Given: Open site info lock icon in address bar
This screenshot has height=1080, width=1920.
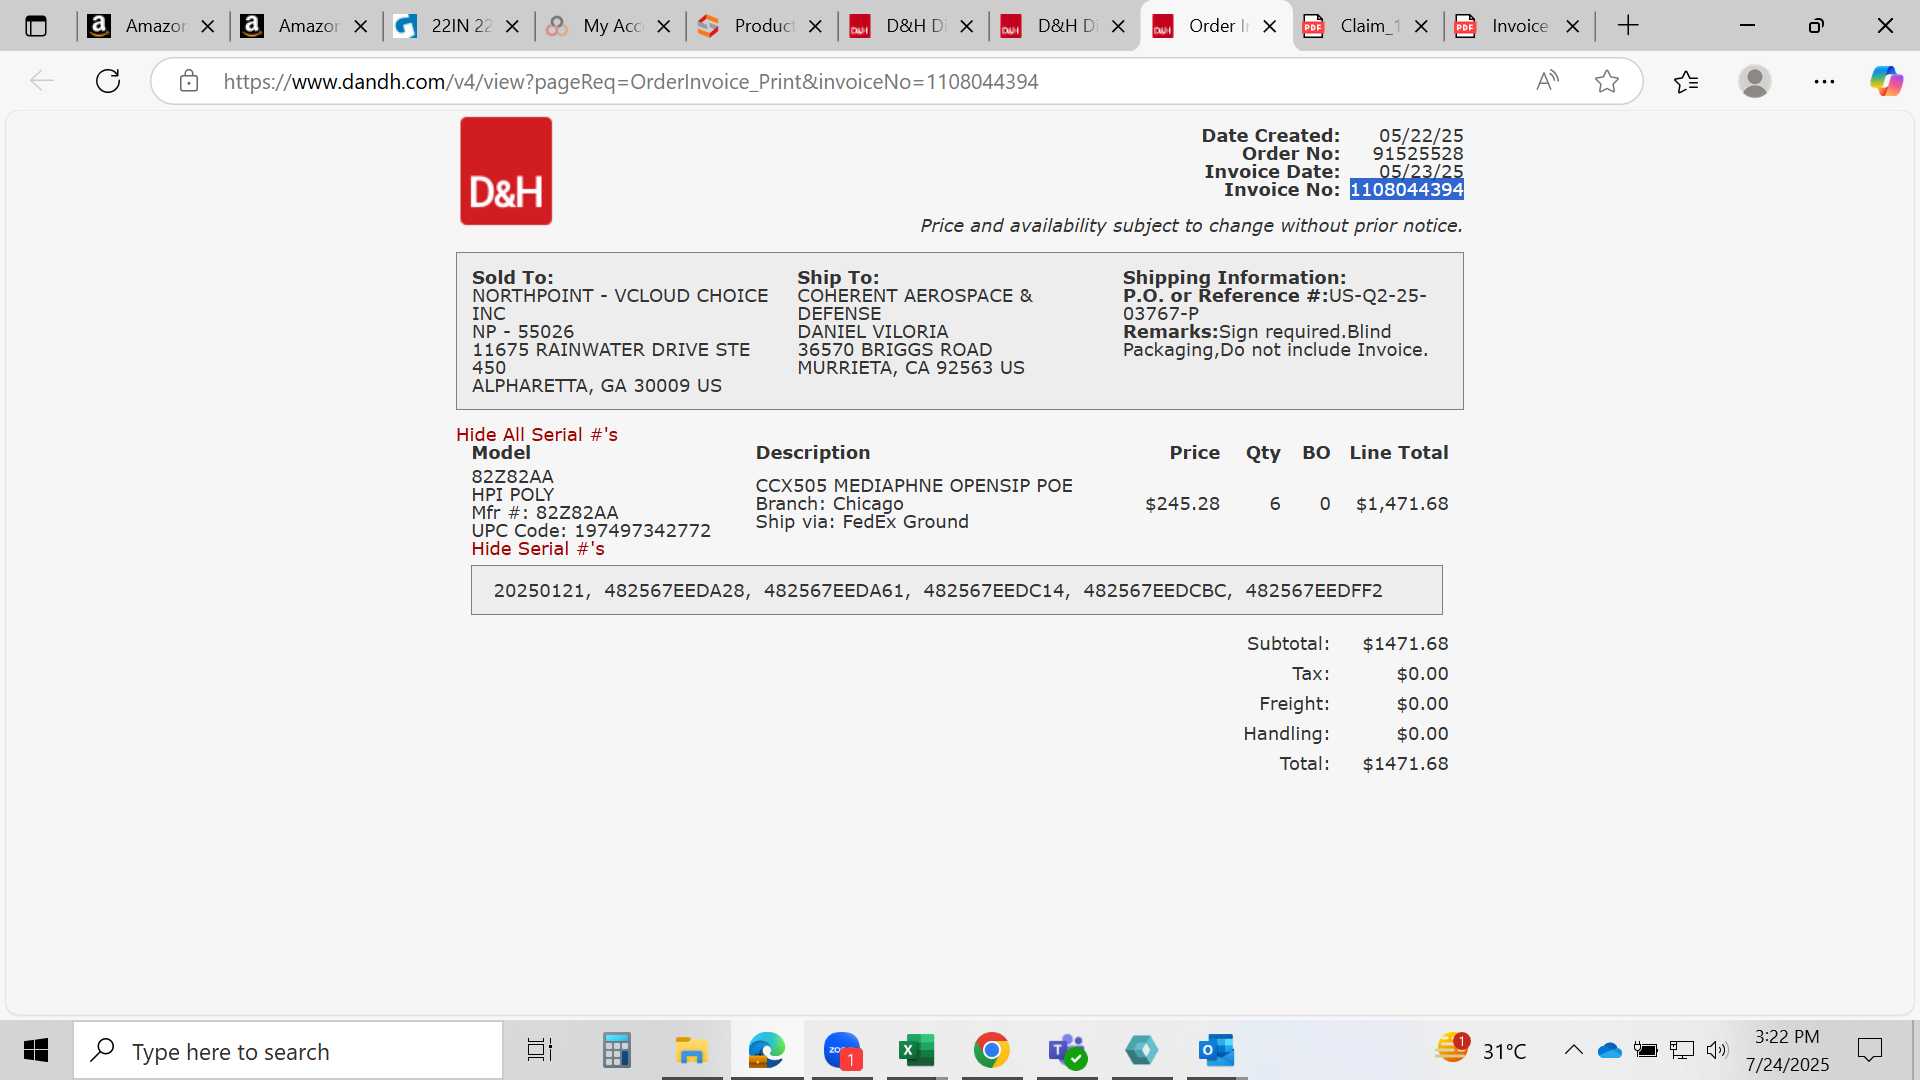Looking at the screenshot, I should pos(189,81).
